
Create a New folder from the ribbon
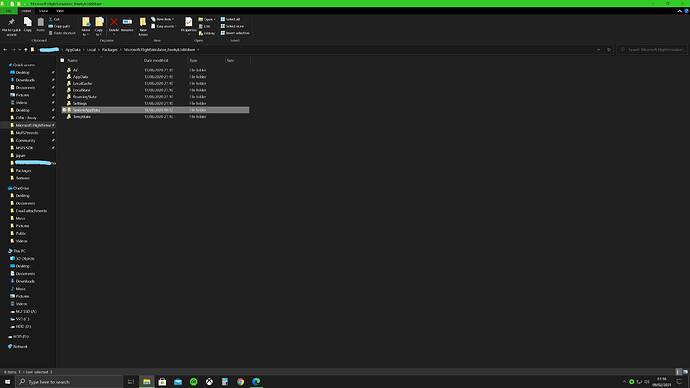[x=143, y=26]
